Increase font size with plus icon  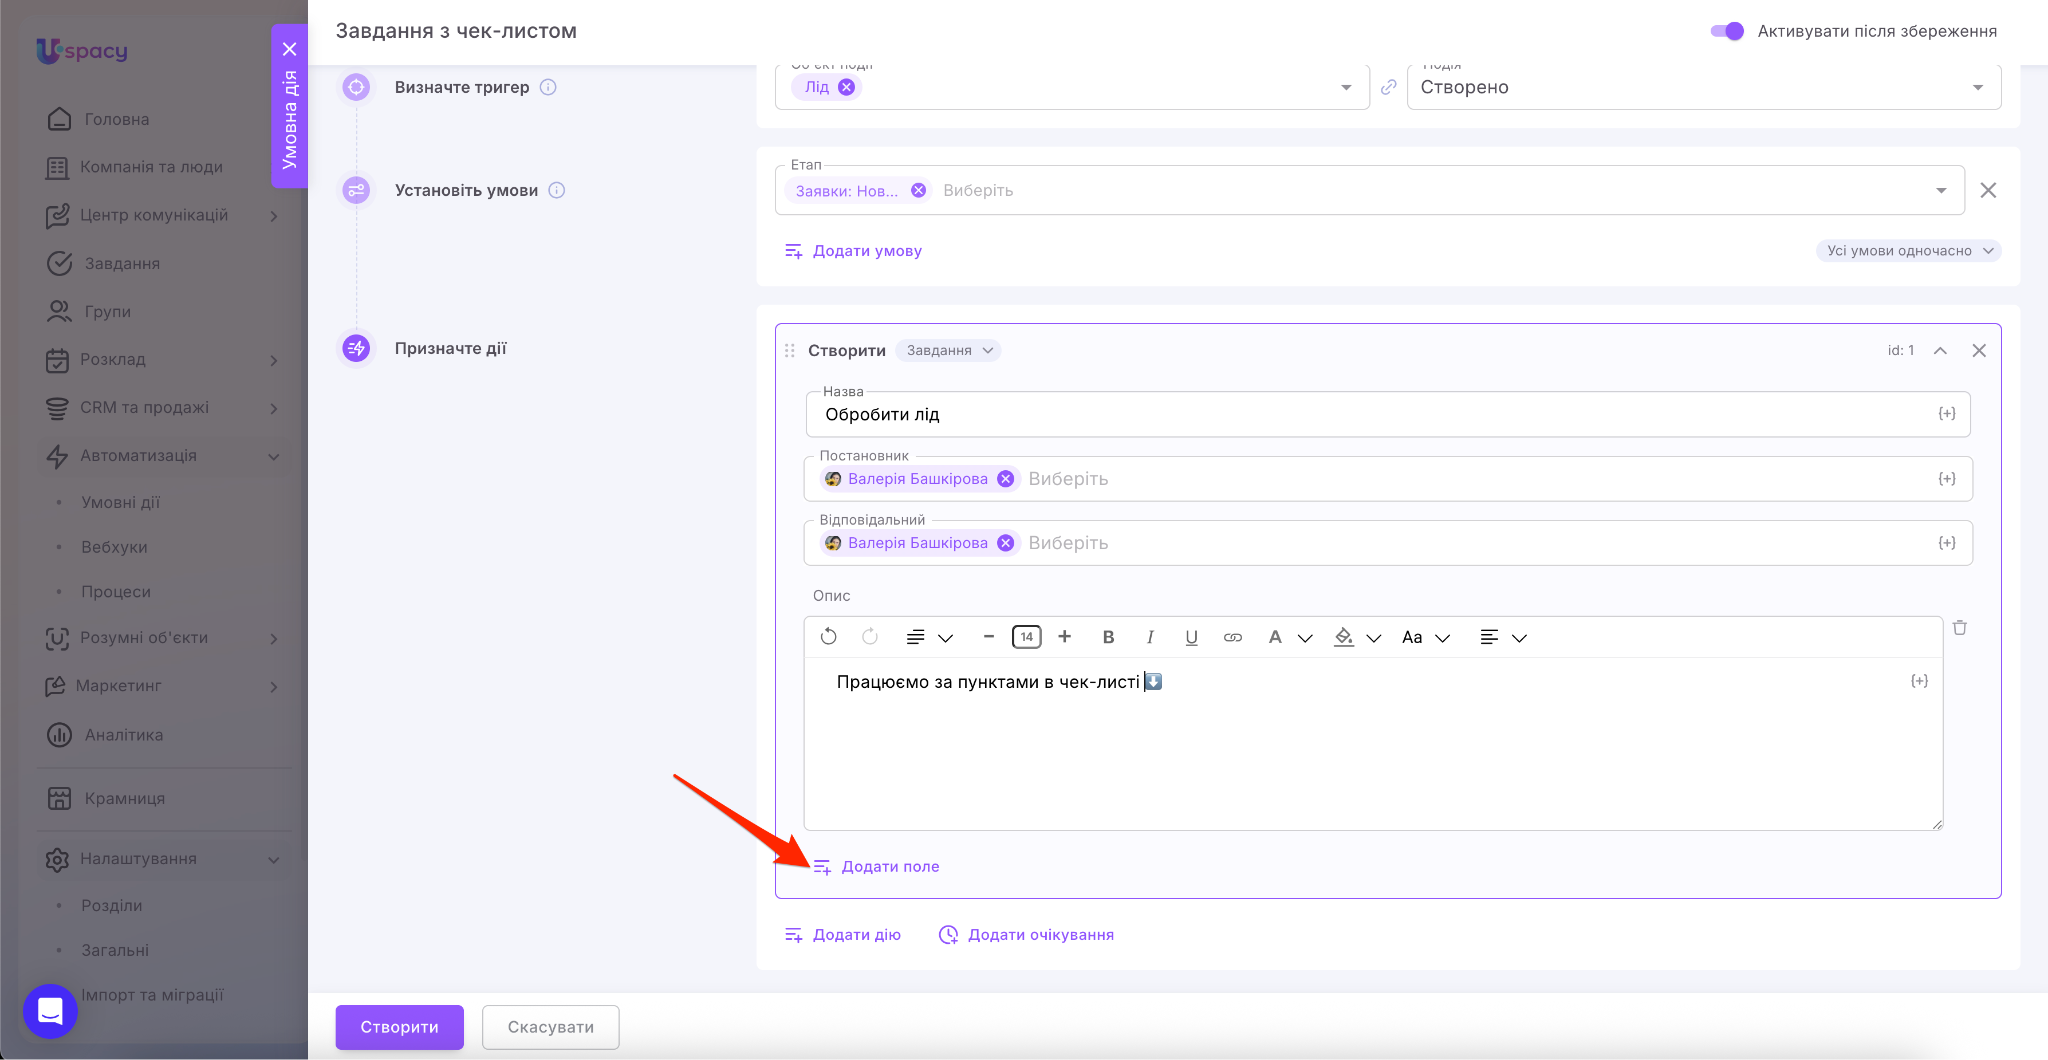pyautogui.click(x=1065, y=637)
